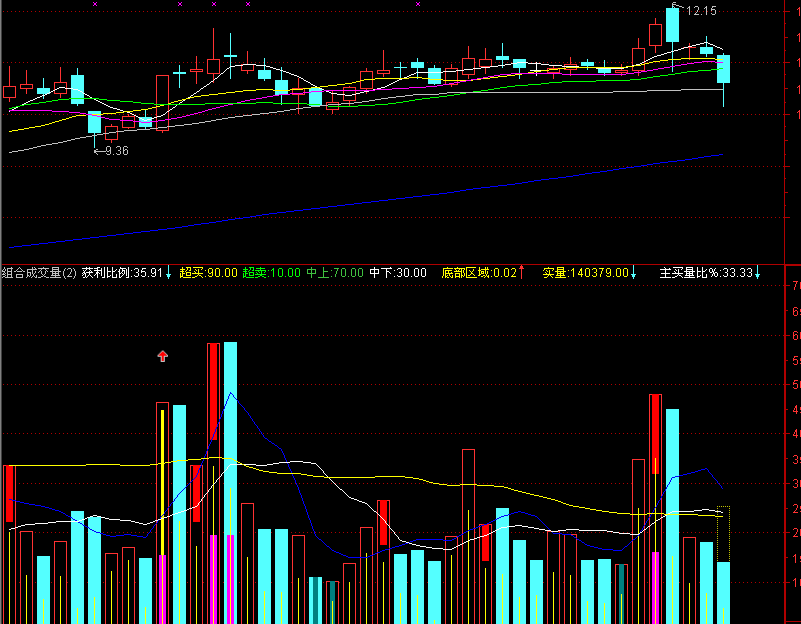
Task: Click the 获利比例:35.91 value label
Action: [122, 273]
